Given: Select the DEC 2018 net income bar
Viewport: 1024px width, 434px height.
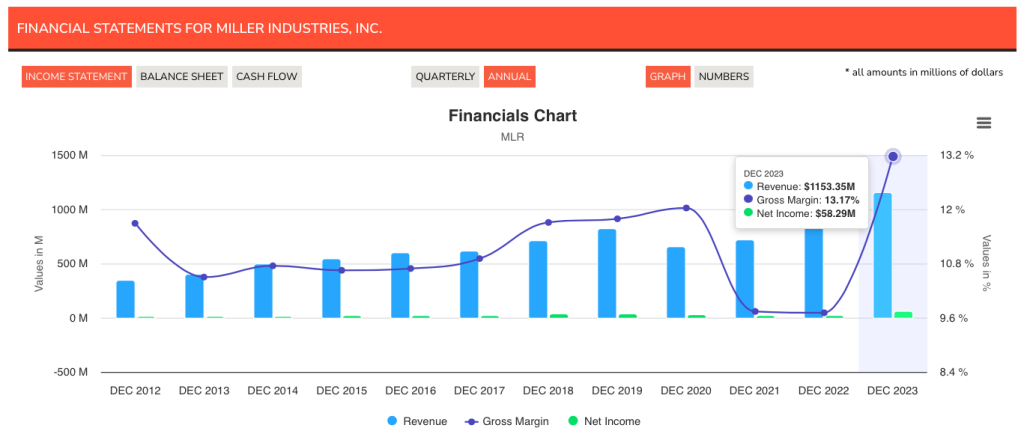Looking at the screenshot, I should (559, 316).
